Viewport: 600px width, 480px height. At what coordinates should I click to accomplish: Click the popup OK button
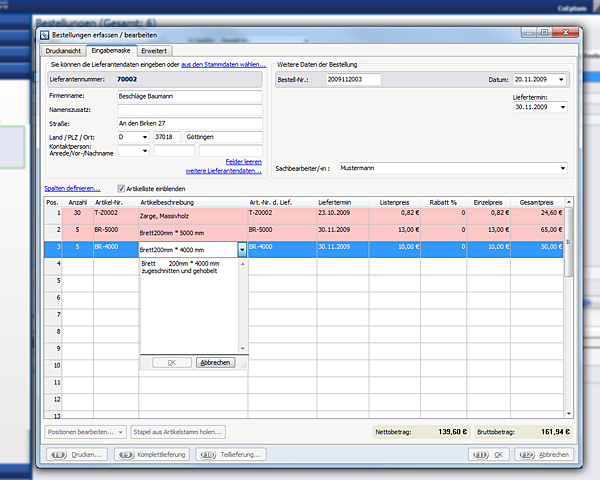pos(172,362)
